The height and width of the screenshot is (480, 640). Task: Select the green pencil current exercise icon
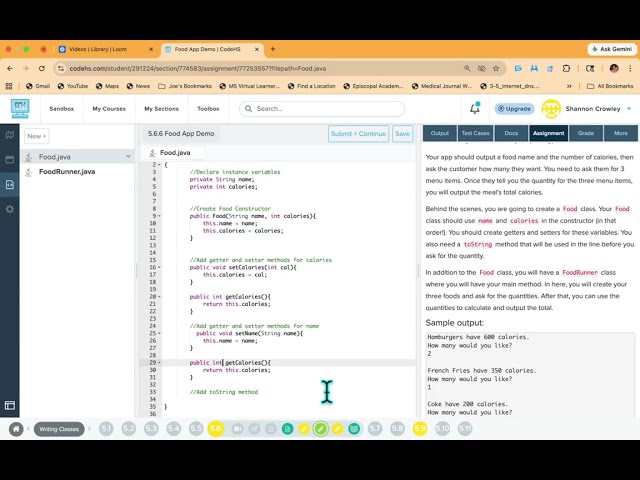[321, 429]
